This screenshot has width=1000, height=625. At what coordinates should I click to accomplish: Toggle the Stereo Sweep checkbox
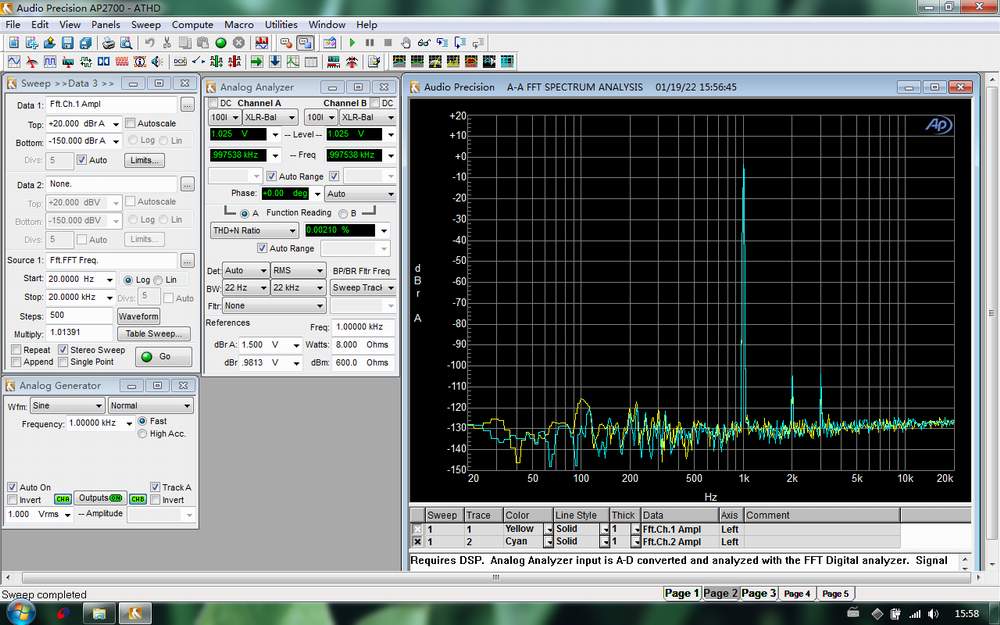click(x=62, y=349)
